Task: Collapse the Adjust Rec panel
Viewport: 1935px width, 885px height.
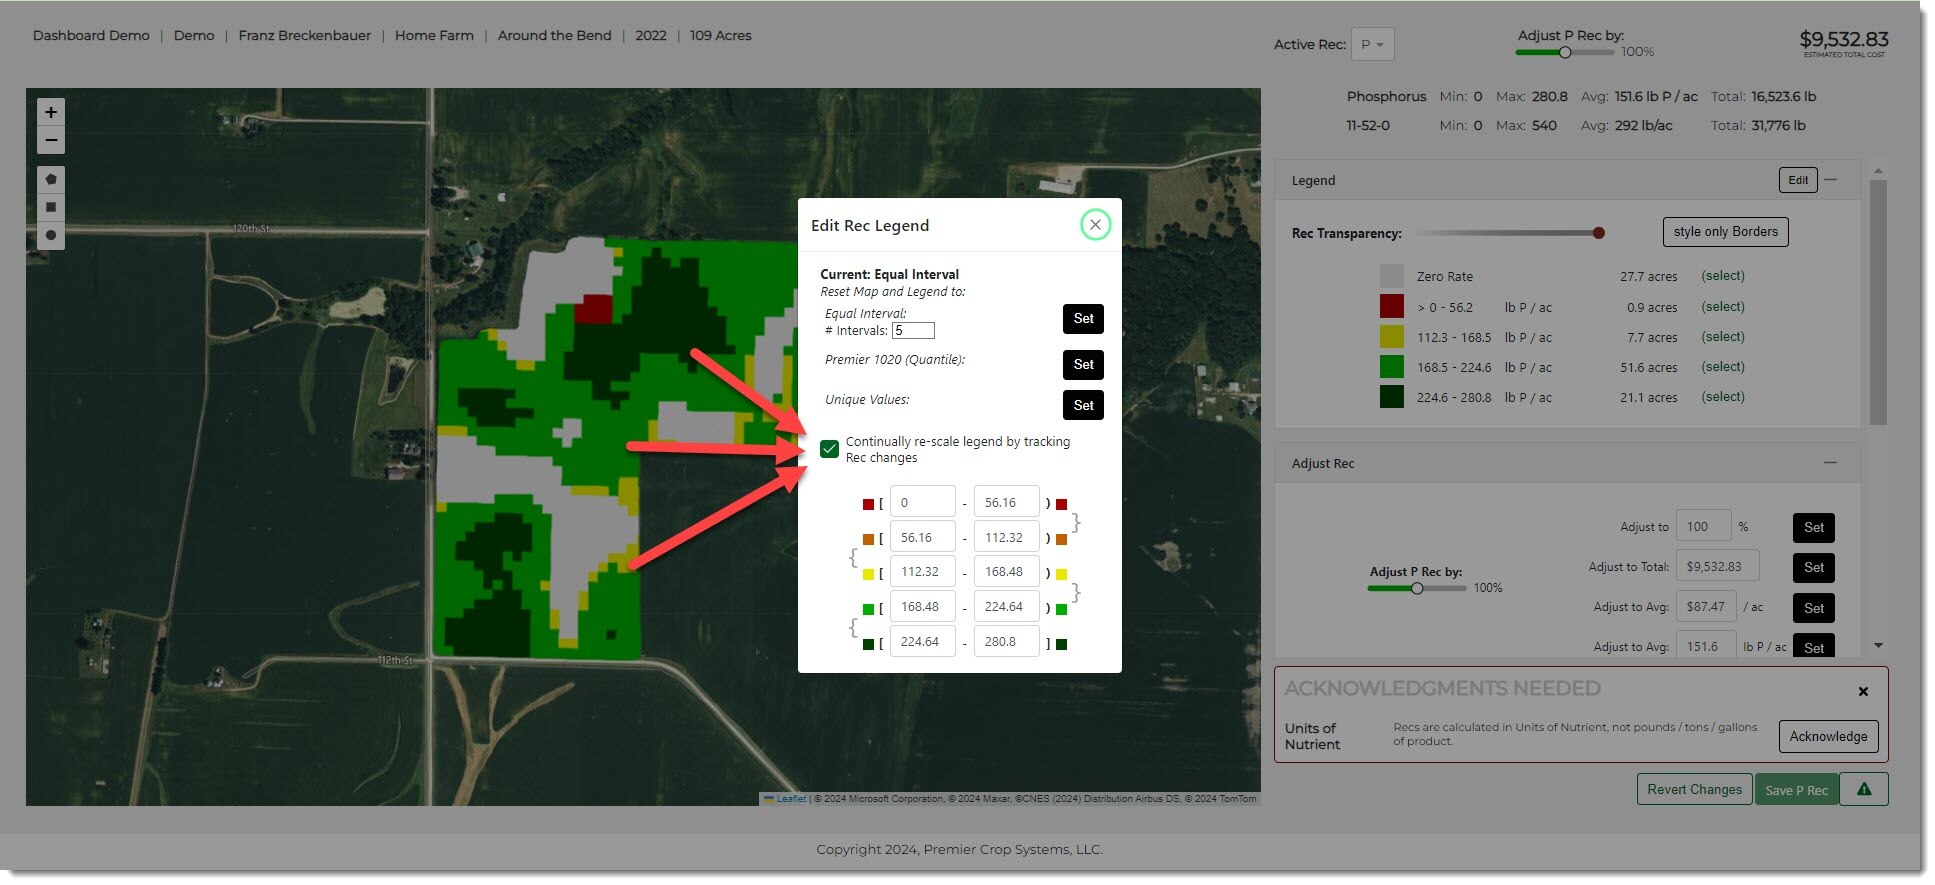Action: (1829, 463)
